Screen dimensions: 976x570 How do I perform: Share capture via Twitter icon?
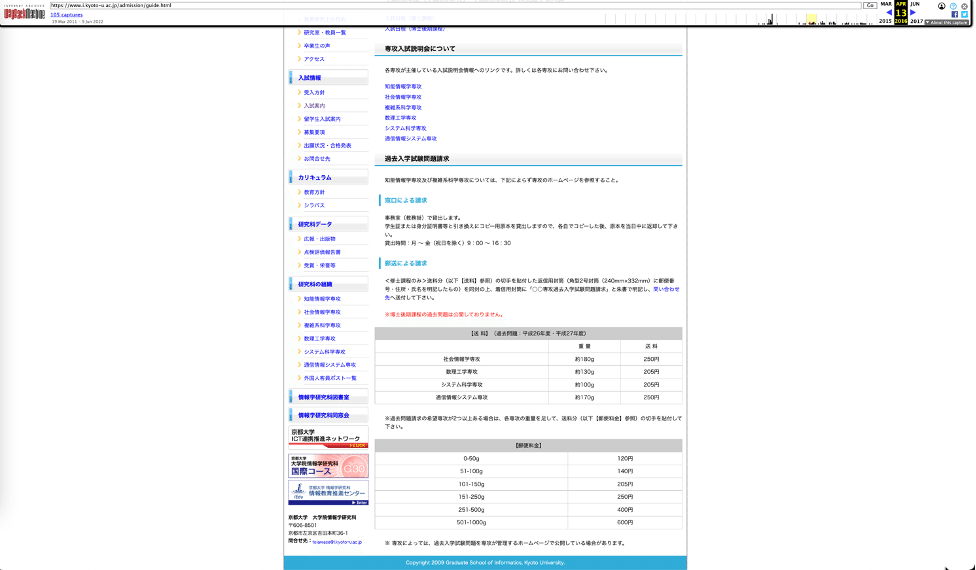964,14
